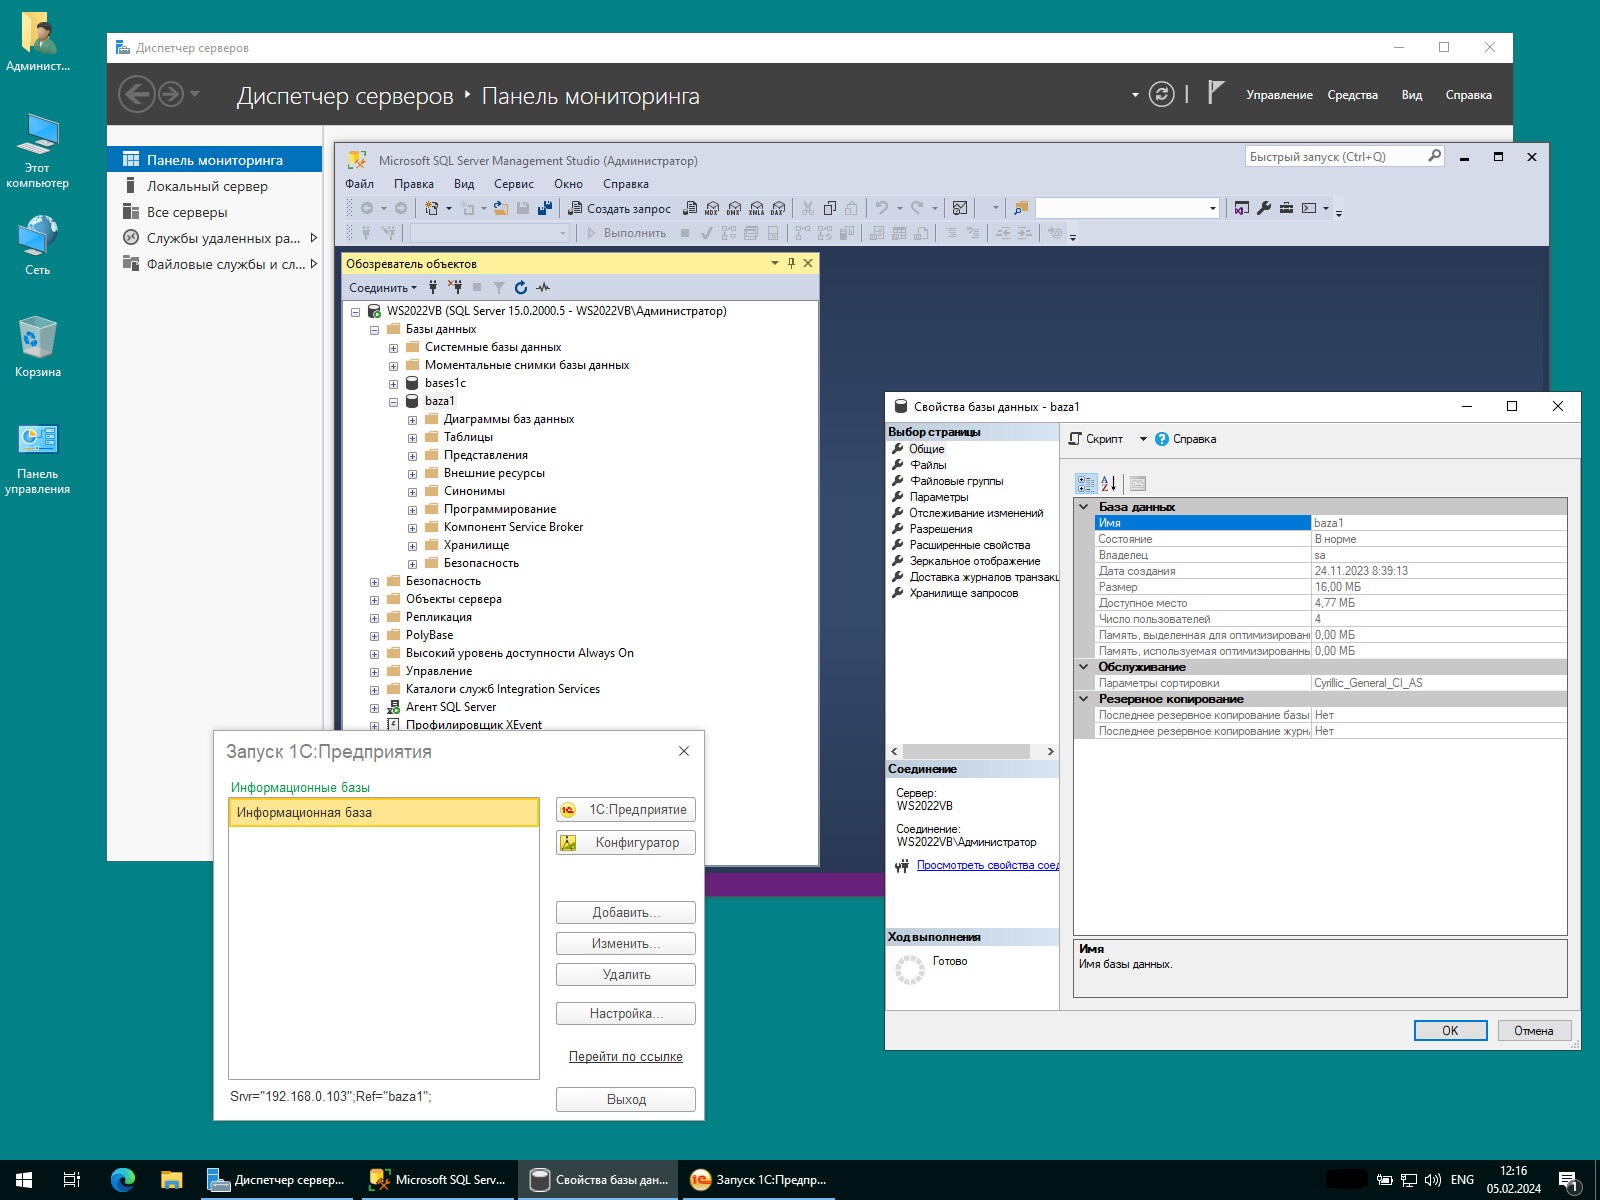The image size is (1600, 1200).
Task: Click the view connection properties link
Action: point(987,865)
